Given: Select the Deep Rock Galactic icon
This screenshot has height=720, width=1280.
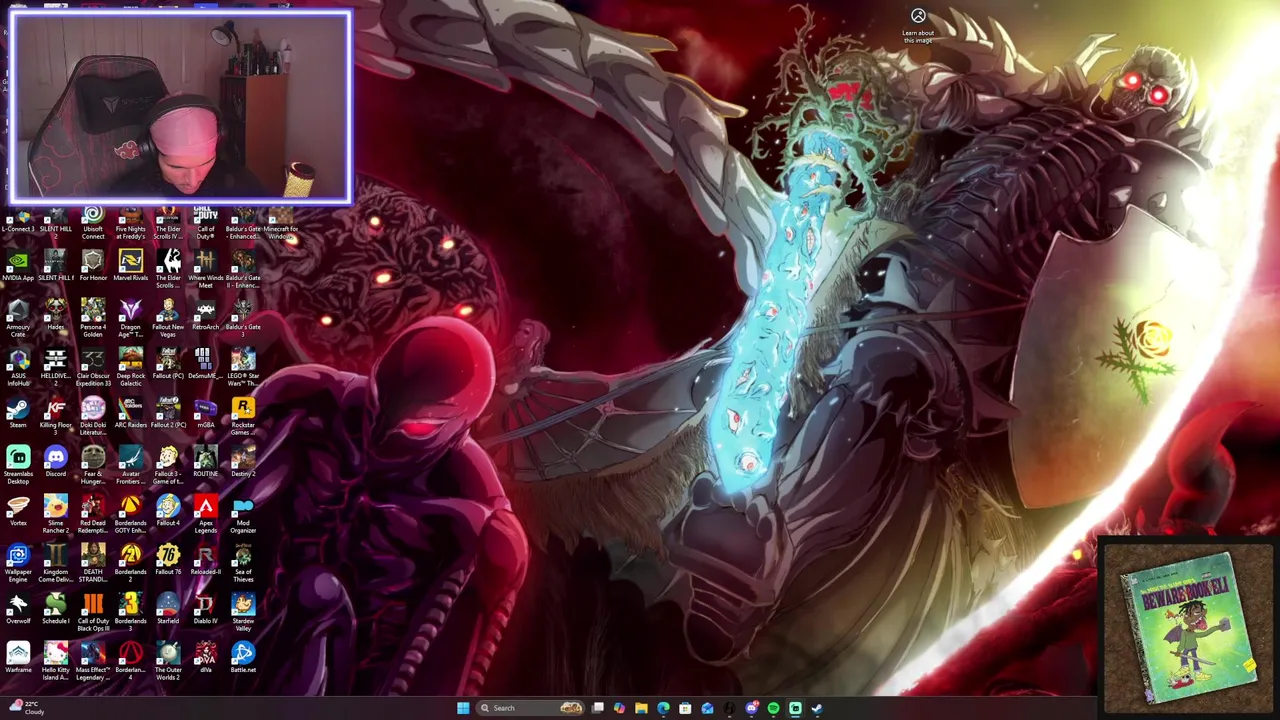Looking at the screenshot, I should tap(130, 369).
